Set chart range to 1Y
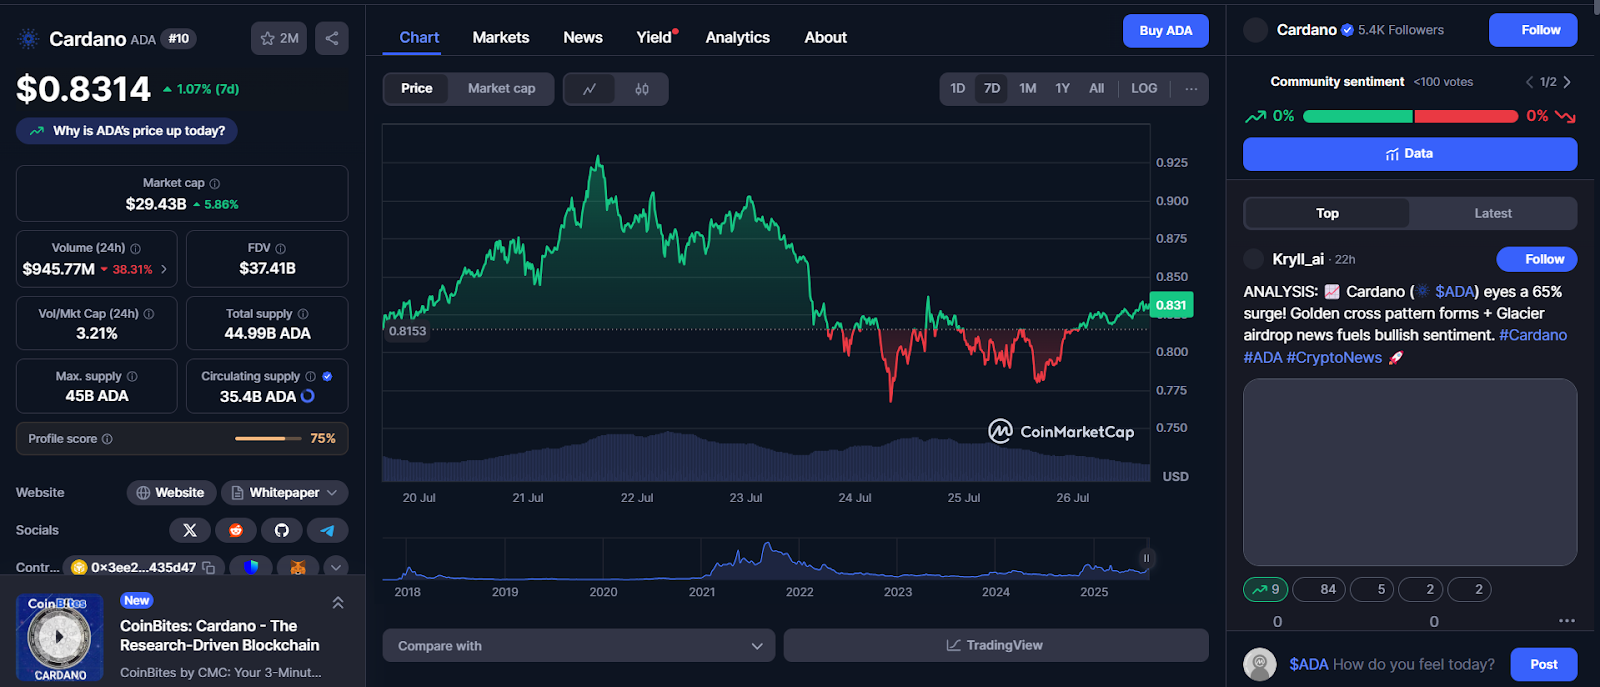The height and width of the screenshot is (687, 1600). [1062, 89]
